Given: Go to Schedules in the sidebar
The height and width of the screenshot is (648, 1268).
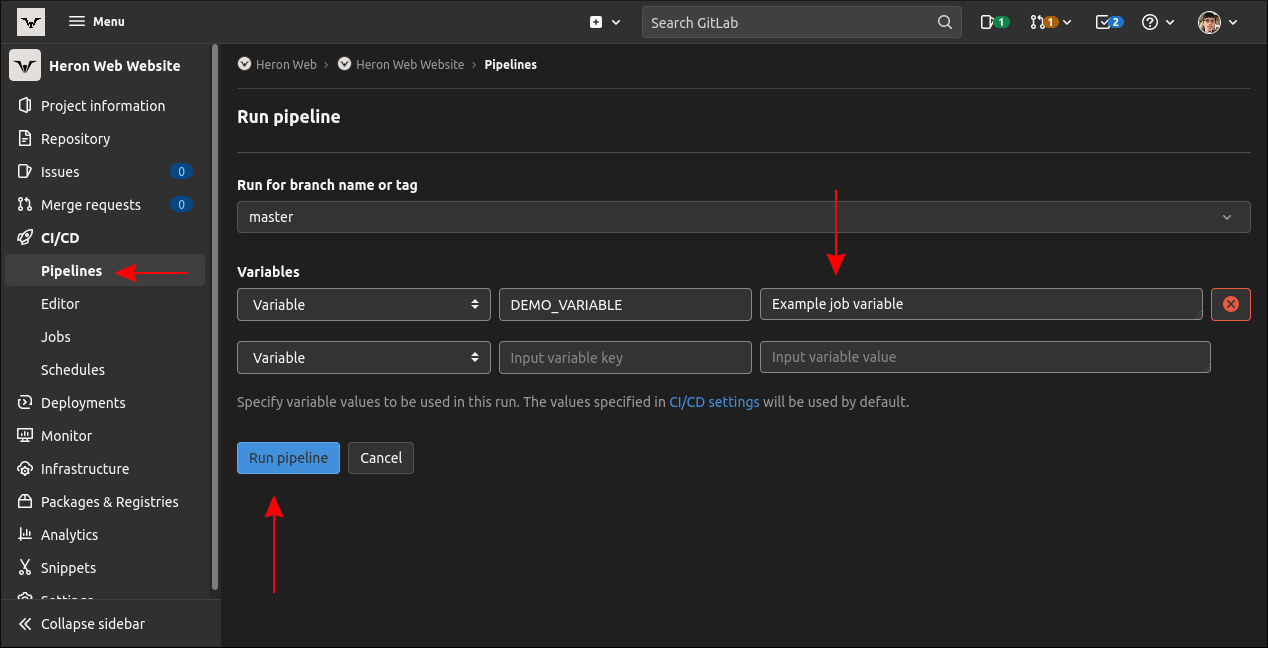Looking at the screenshot, I should 73,370.
